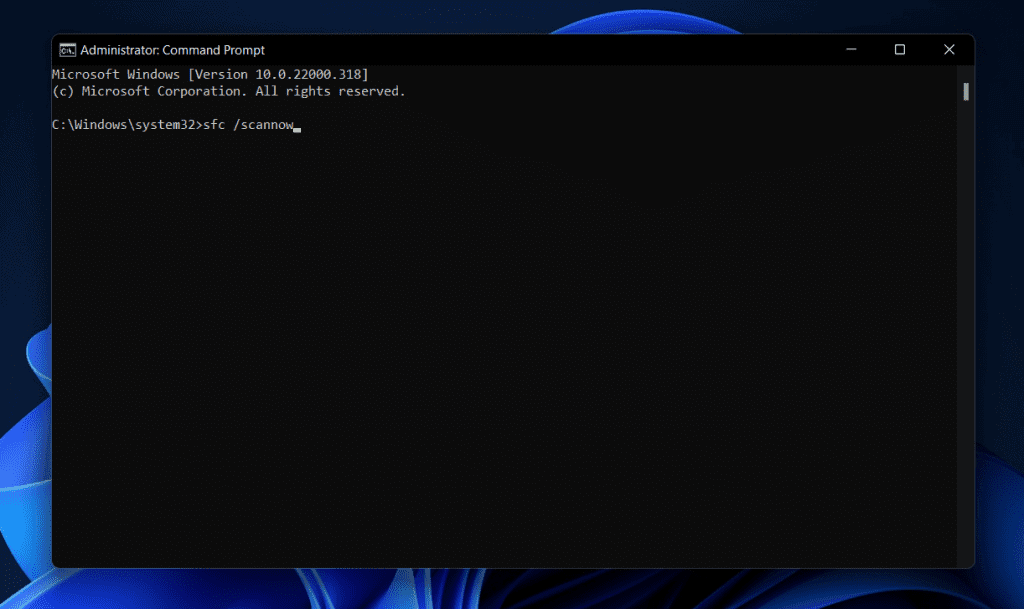Viewport: 1024px width, 609px height.
Task: Click the C:\Windows\system32> prompt path
Action: pos(125,124)
